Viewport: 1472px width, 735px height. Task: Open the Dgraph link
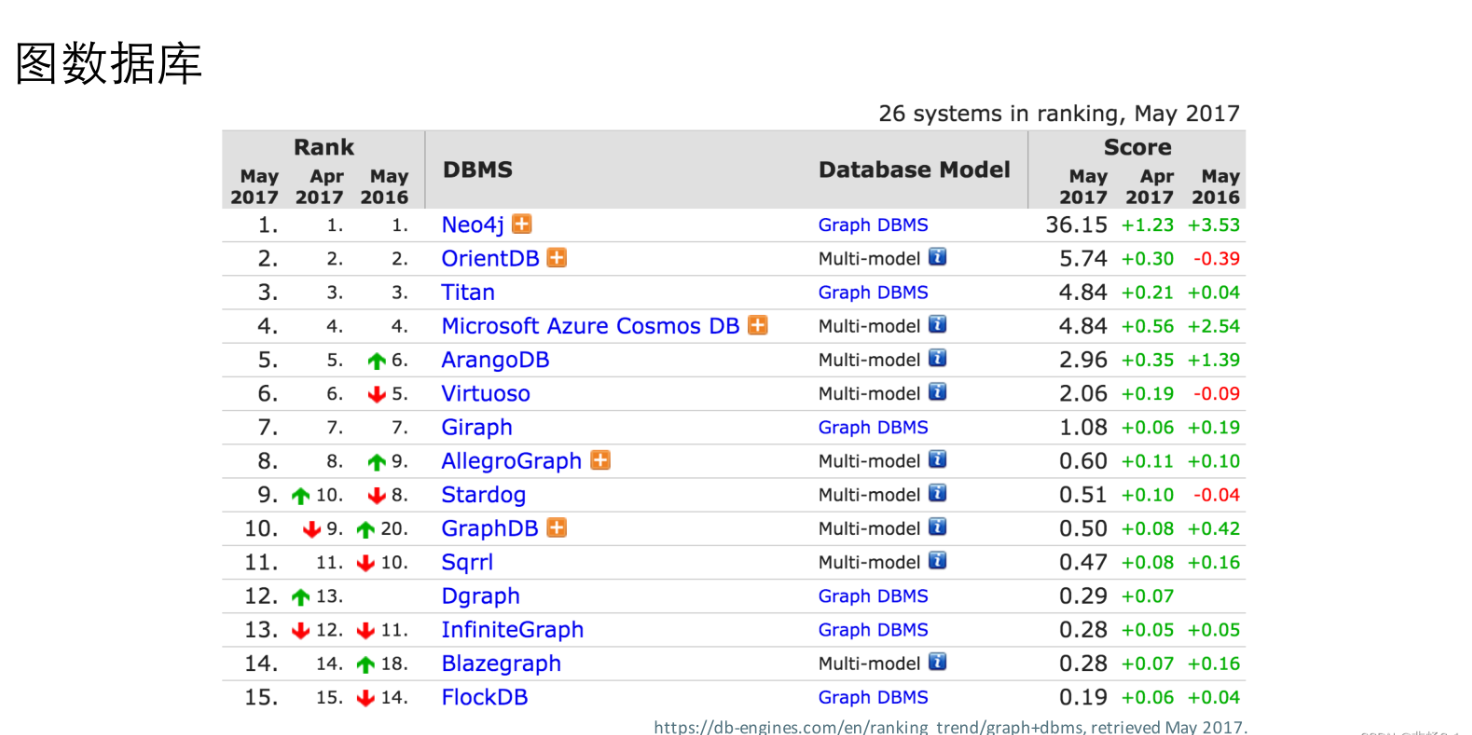point(481,596)
